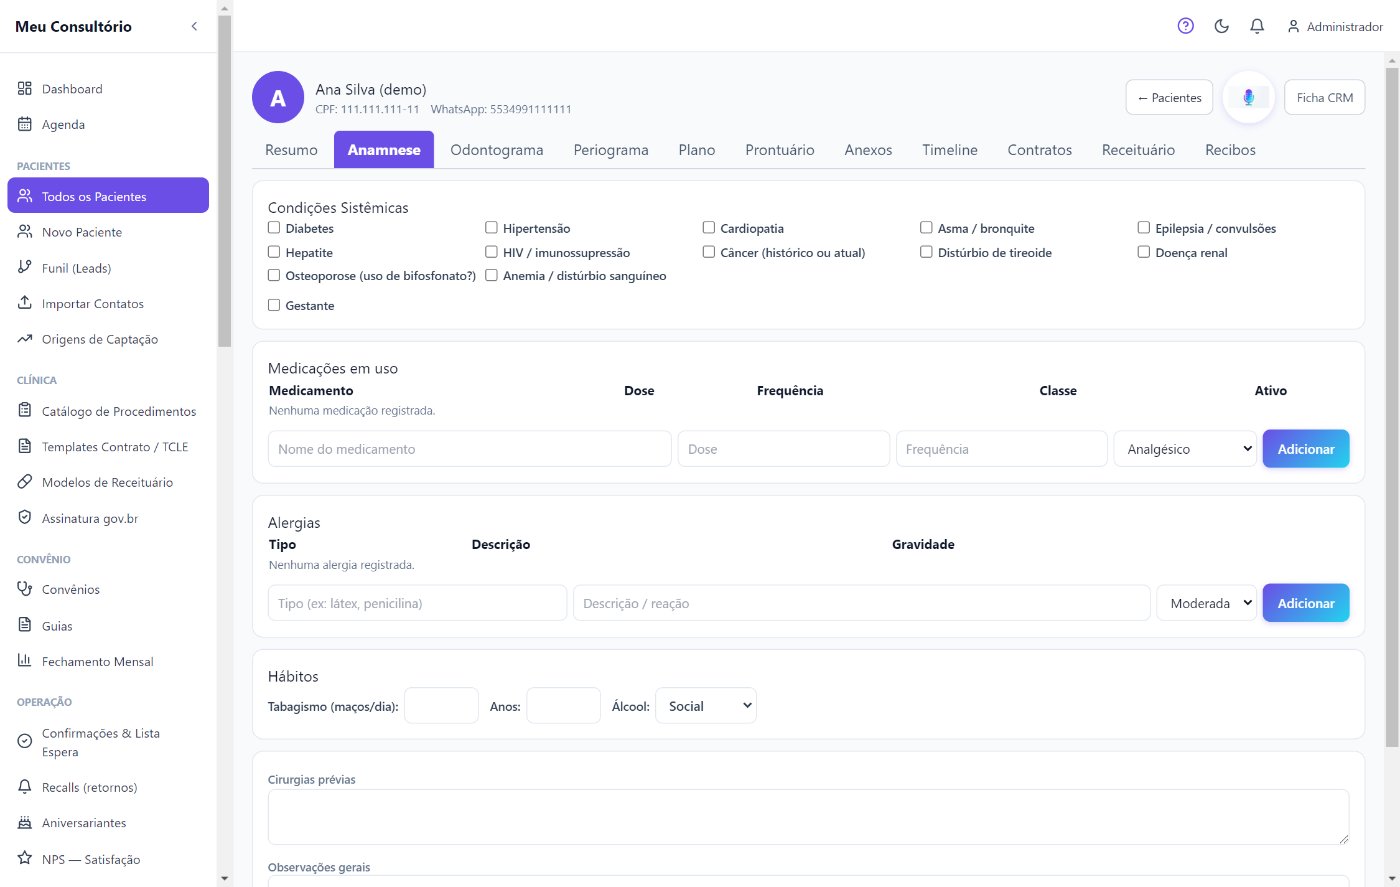Click the Aniversariantes cake icon
Screen dimensions: 1400x887
(25, 823)
